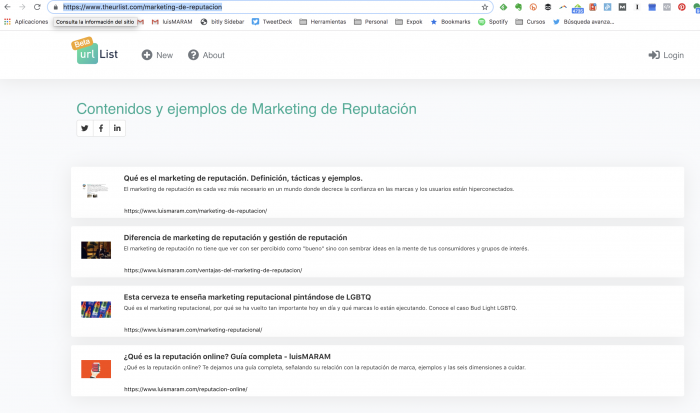This screenshot has height=413, width=700.
Task: Click the browser forward arrow
Action: 22,7
